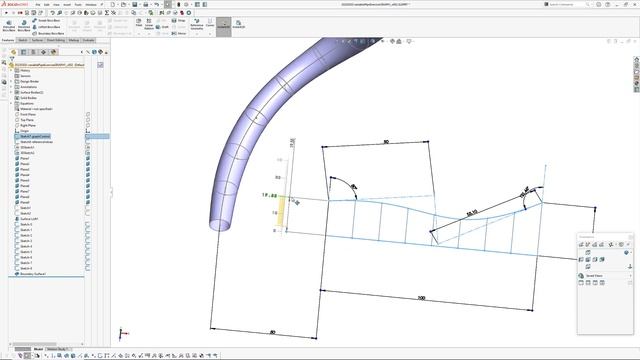Screen dimensions: 640x360
Task: Switch to ConfigurationManager tab icon
Action: click(x=33, y=52)
